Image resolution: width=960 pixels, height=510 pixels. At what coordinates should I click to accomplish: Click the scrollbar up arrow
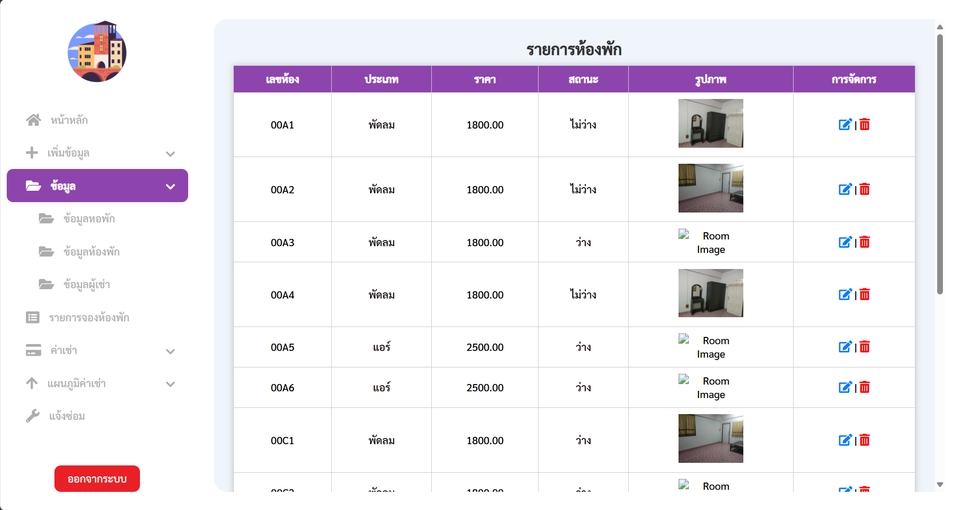tap(940, 27)
